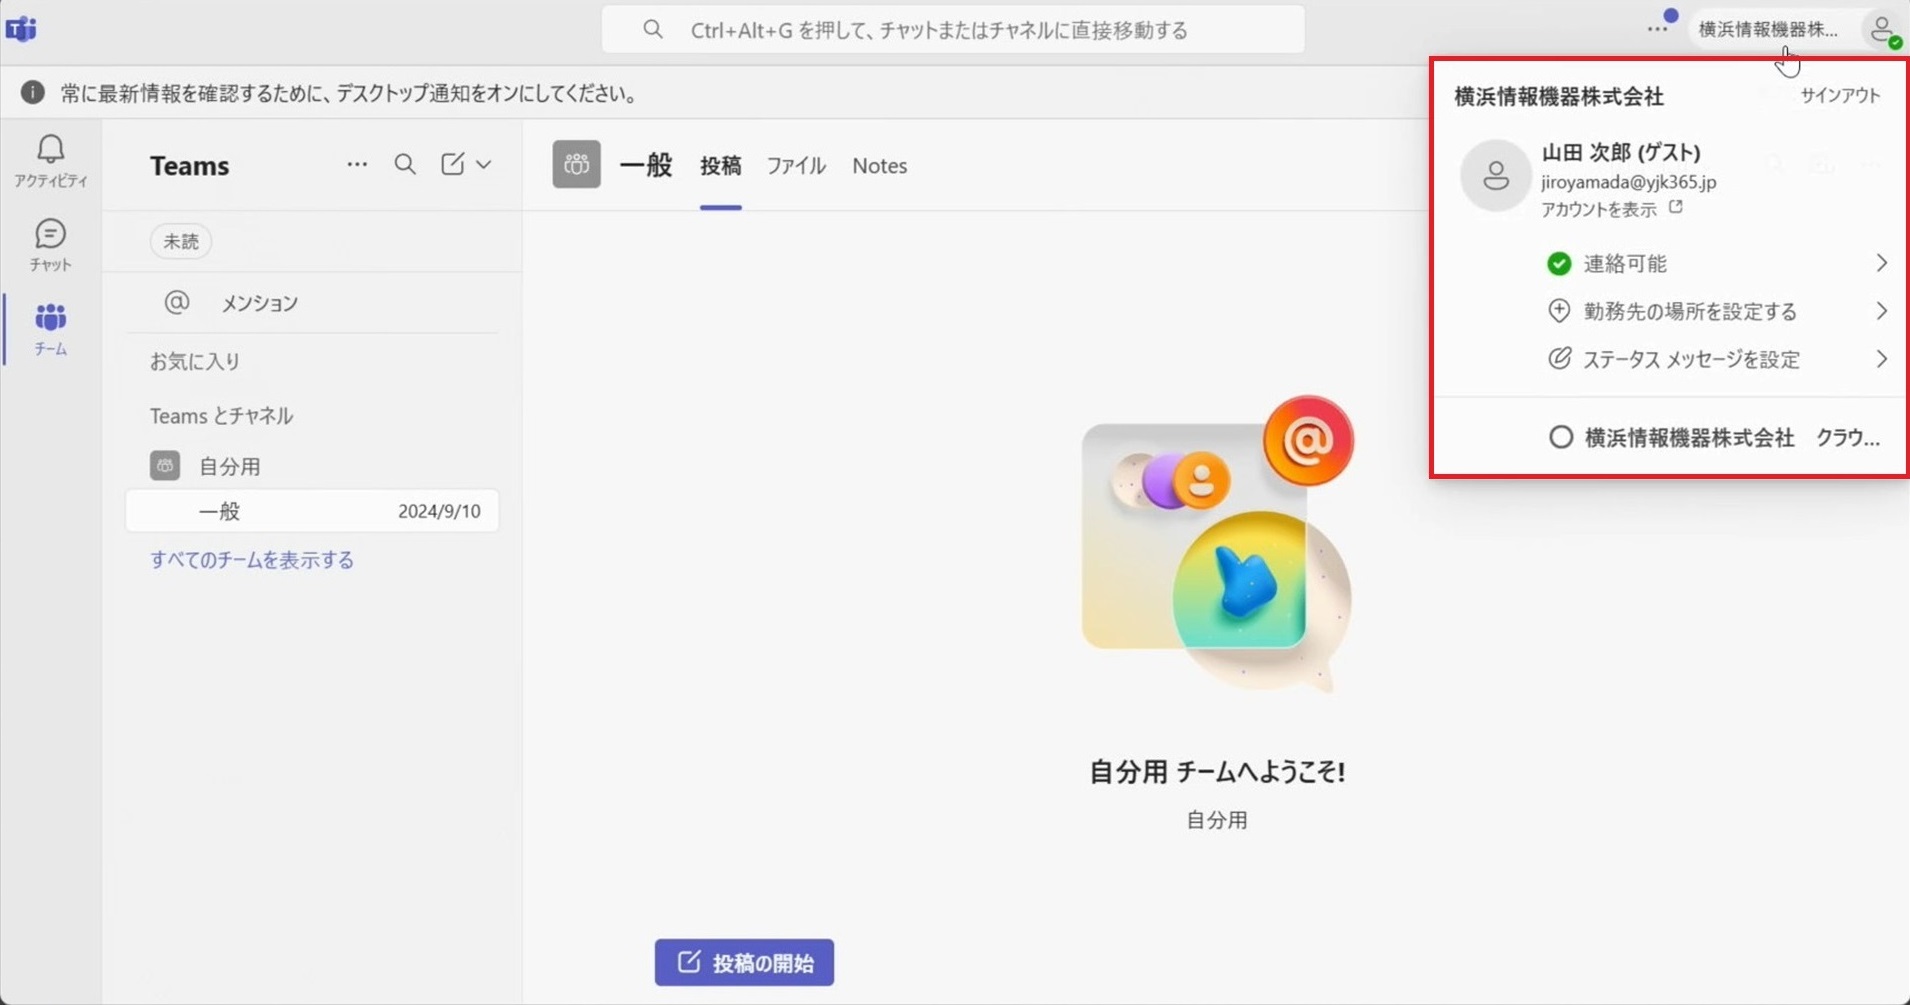This screenshot has height=1005, width=1910.
Task: Click the 自分用 team avatar icon
Action: point(165,466)
